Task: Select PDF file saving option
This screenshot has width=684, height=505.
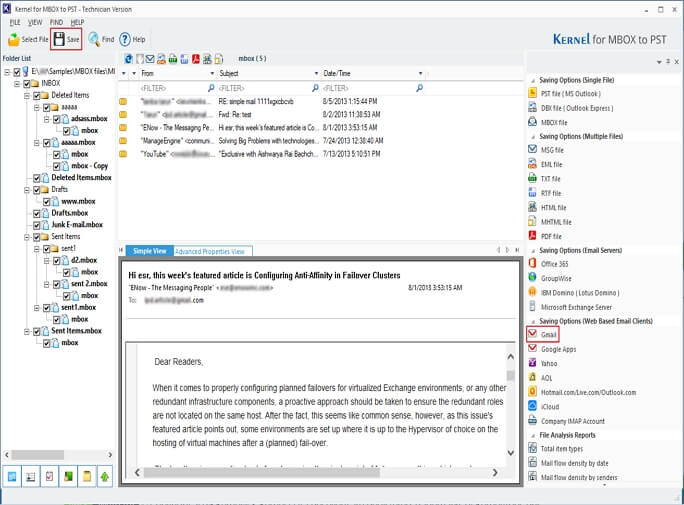Action: point(545,236)
